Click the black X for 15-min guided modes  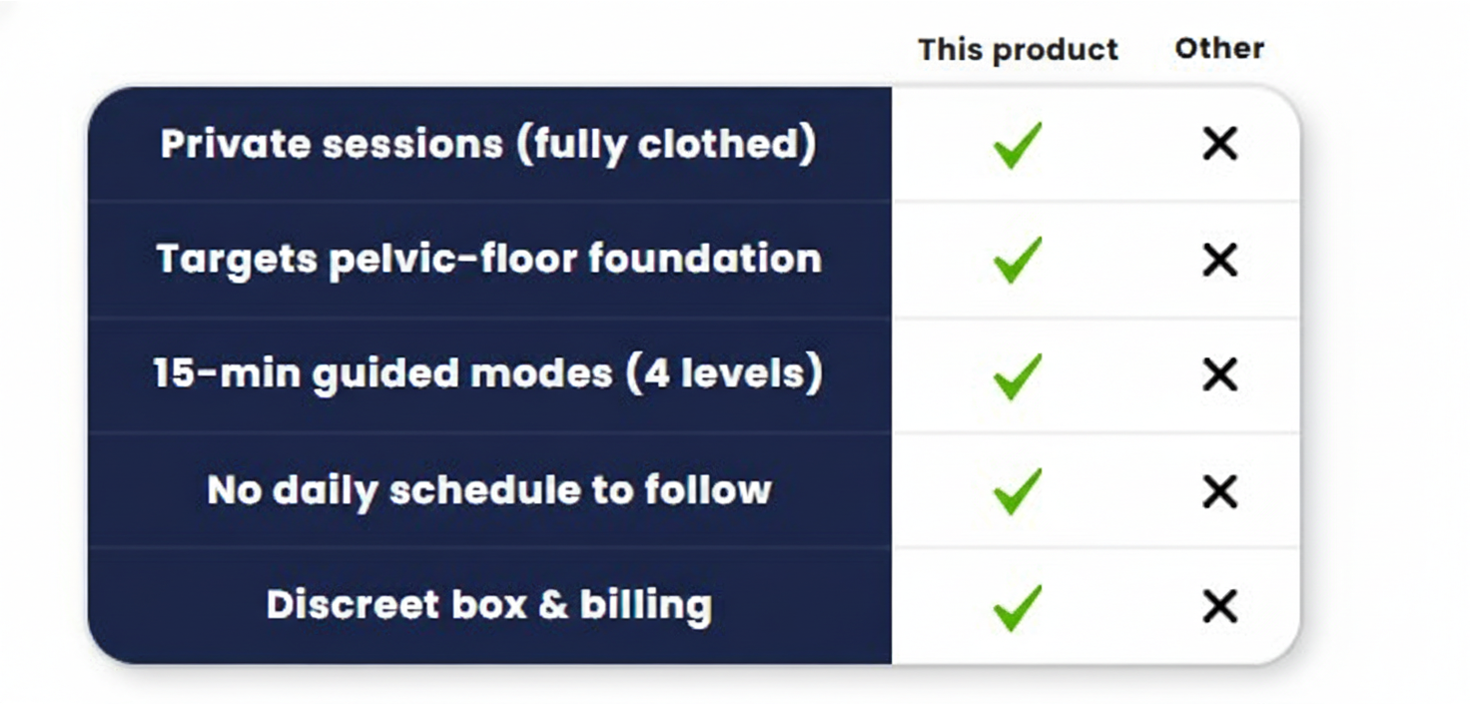tap(1220, 376)
